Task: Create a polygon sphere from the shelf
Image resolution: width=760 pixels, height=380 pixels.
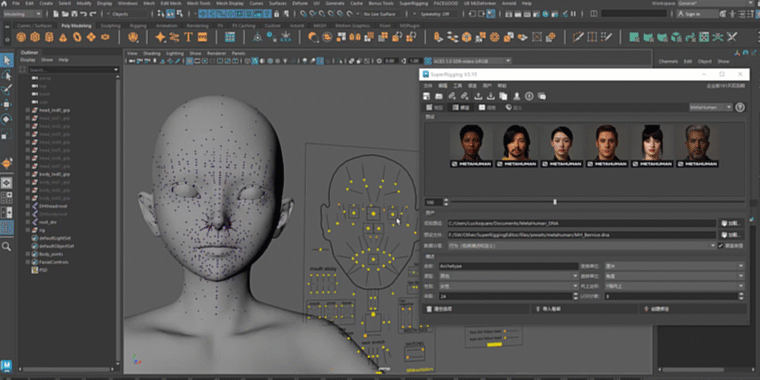Action: click(x=21, y=37)
